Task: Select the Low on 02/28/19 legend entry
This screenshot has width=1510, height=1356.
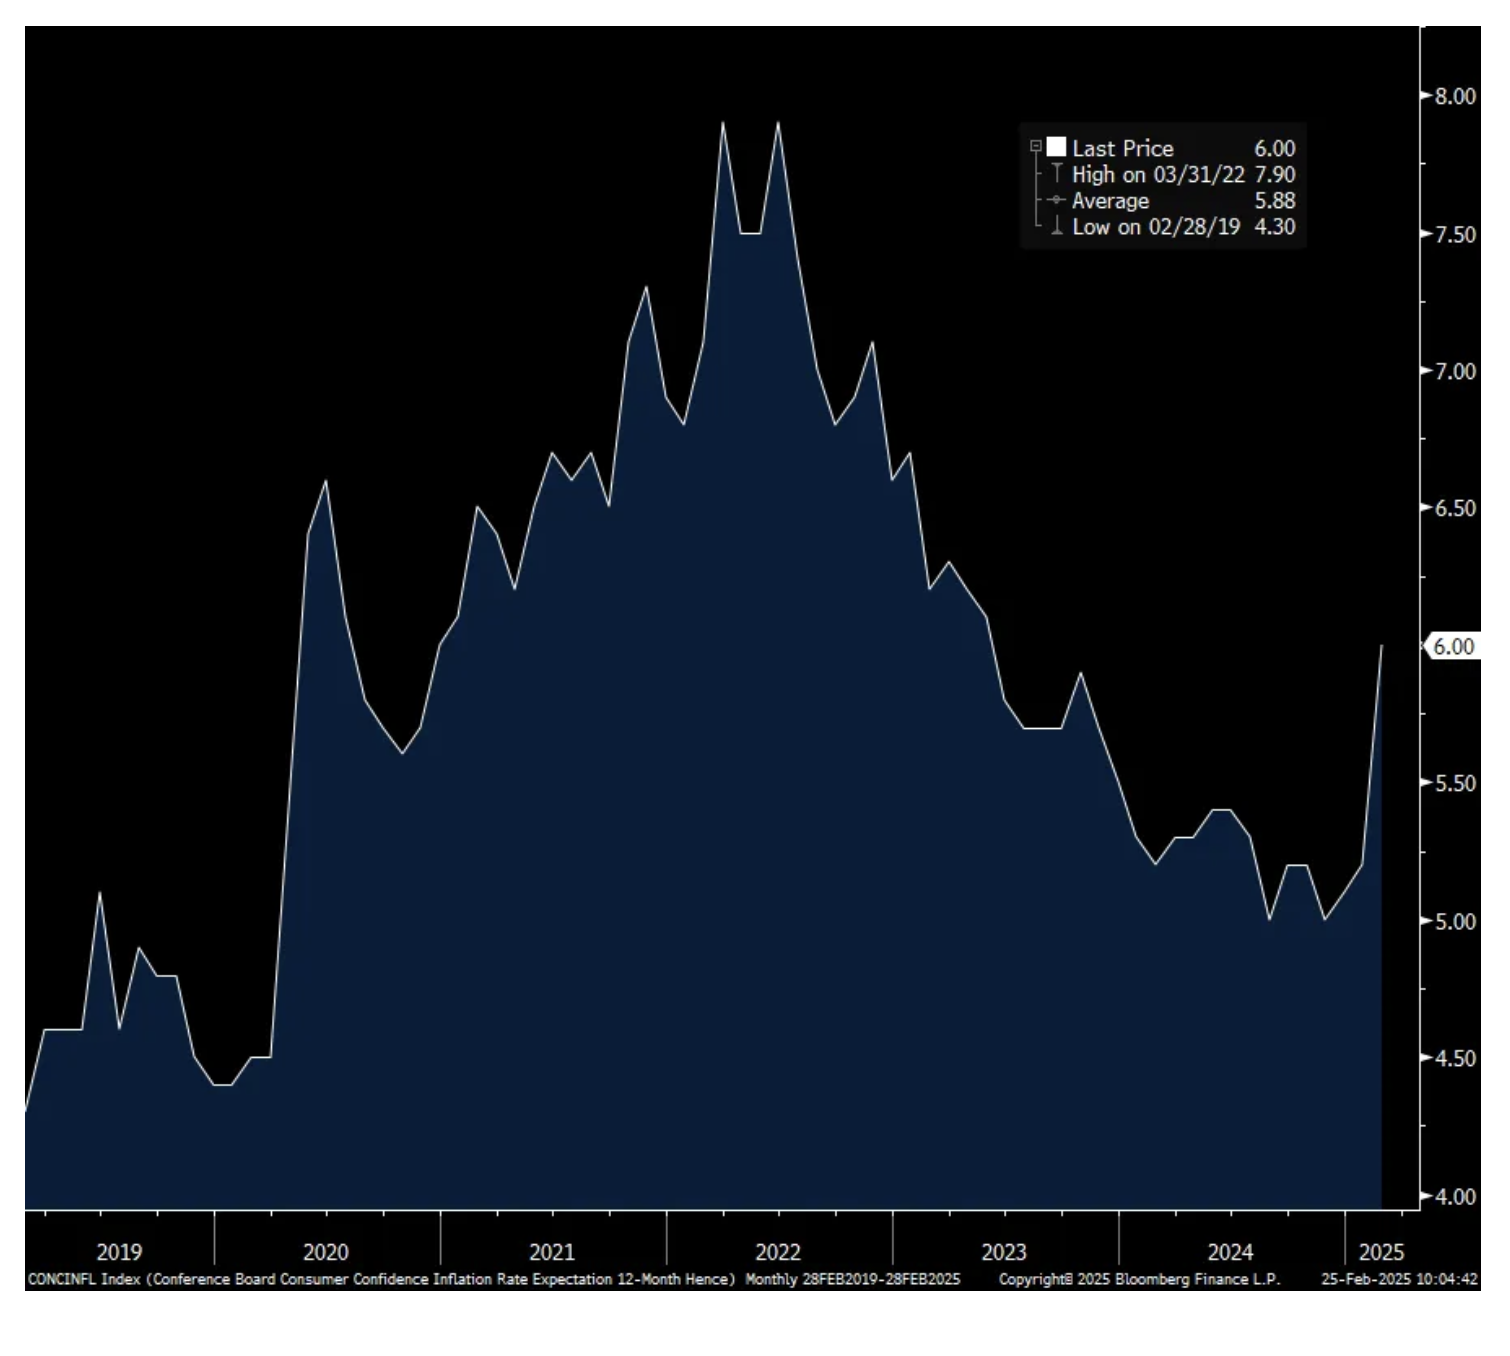Action: click(1155, 227)
